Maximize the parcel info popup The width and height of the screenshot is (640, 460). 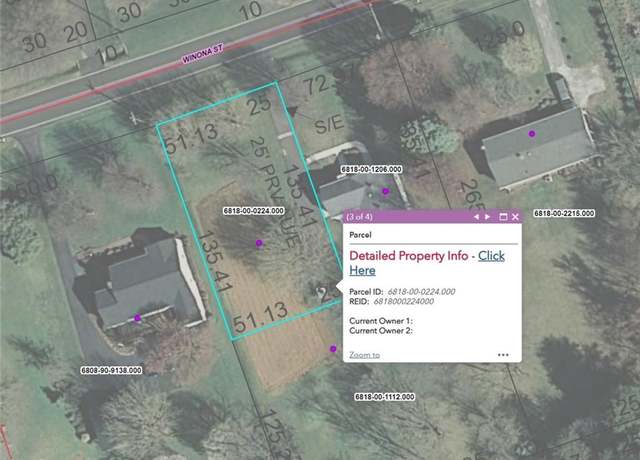503,217
